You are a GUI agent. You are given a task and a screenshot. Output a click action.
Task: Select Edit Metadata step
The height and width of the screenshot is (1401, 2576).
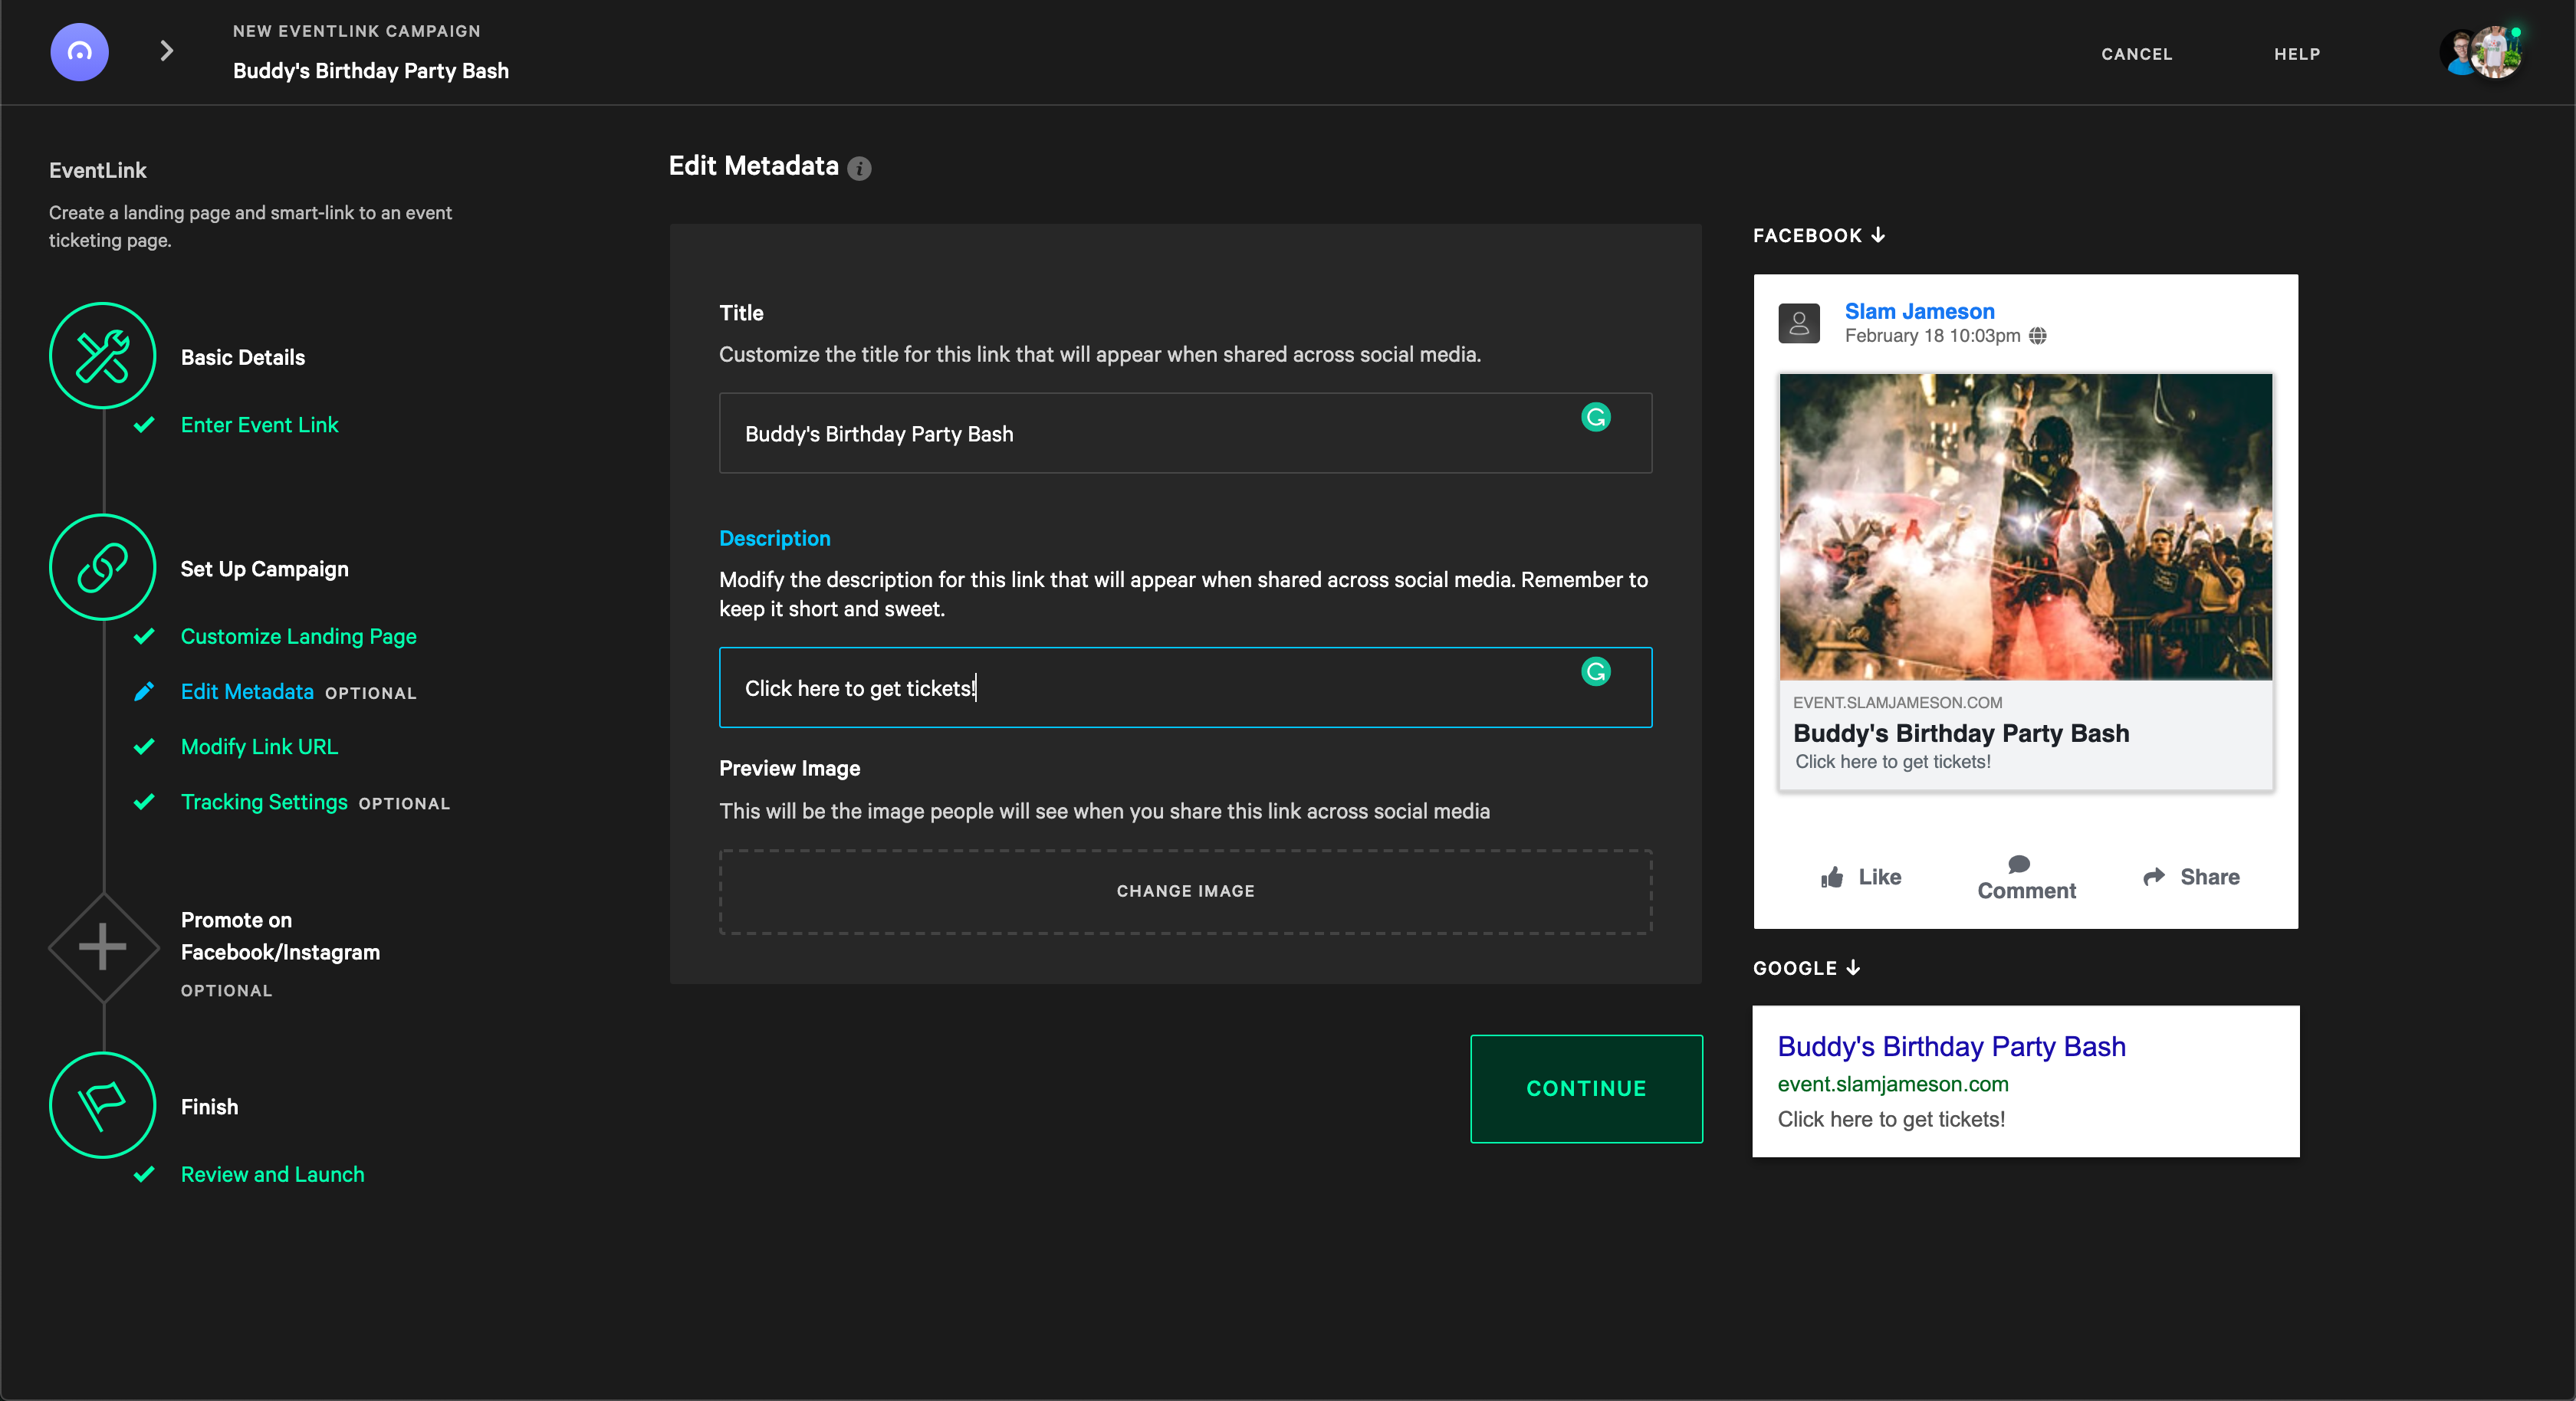coord(247,691)
